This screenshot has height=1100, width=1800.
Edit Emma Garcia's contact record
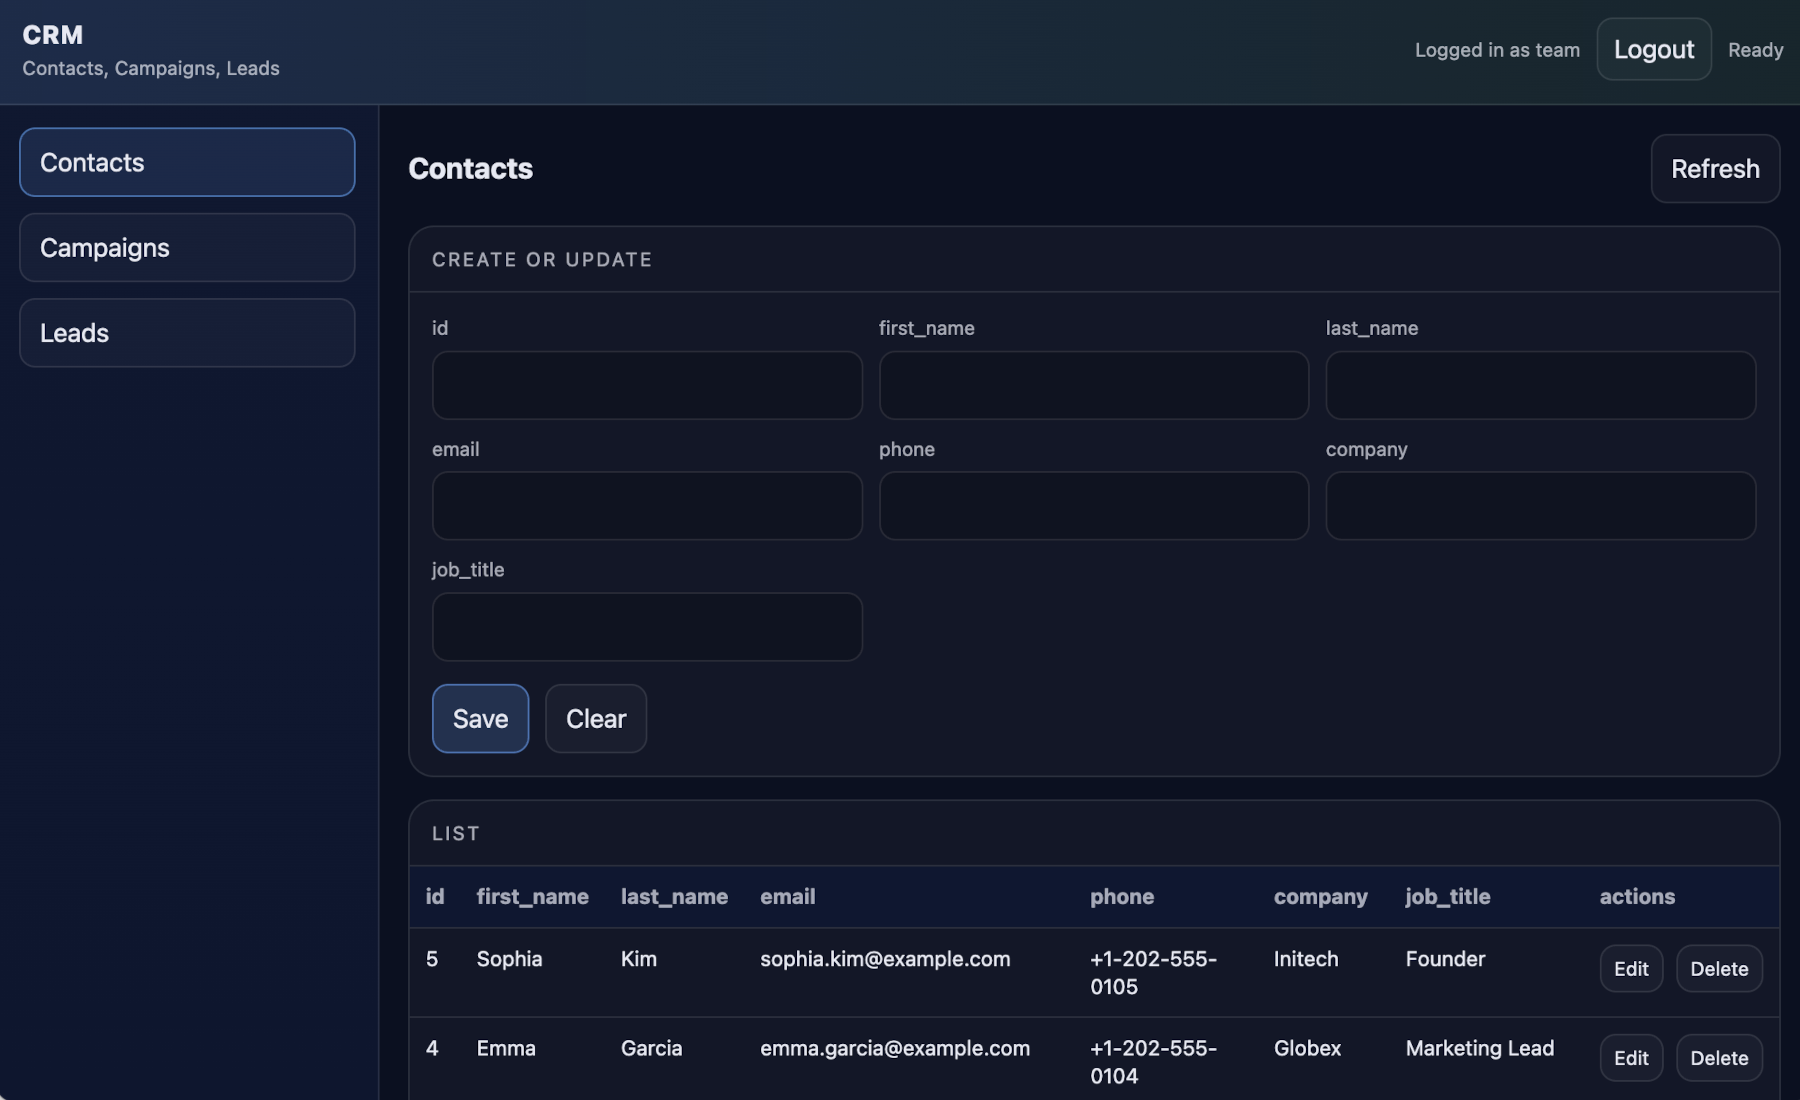pyautogui.click(x=1631, y=1057)
